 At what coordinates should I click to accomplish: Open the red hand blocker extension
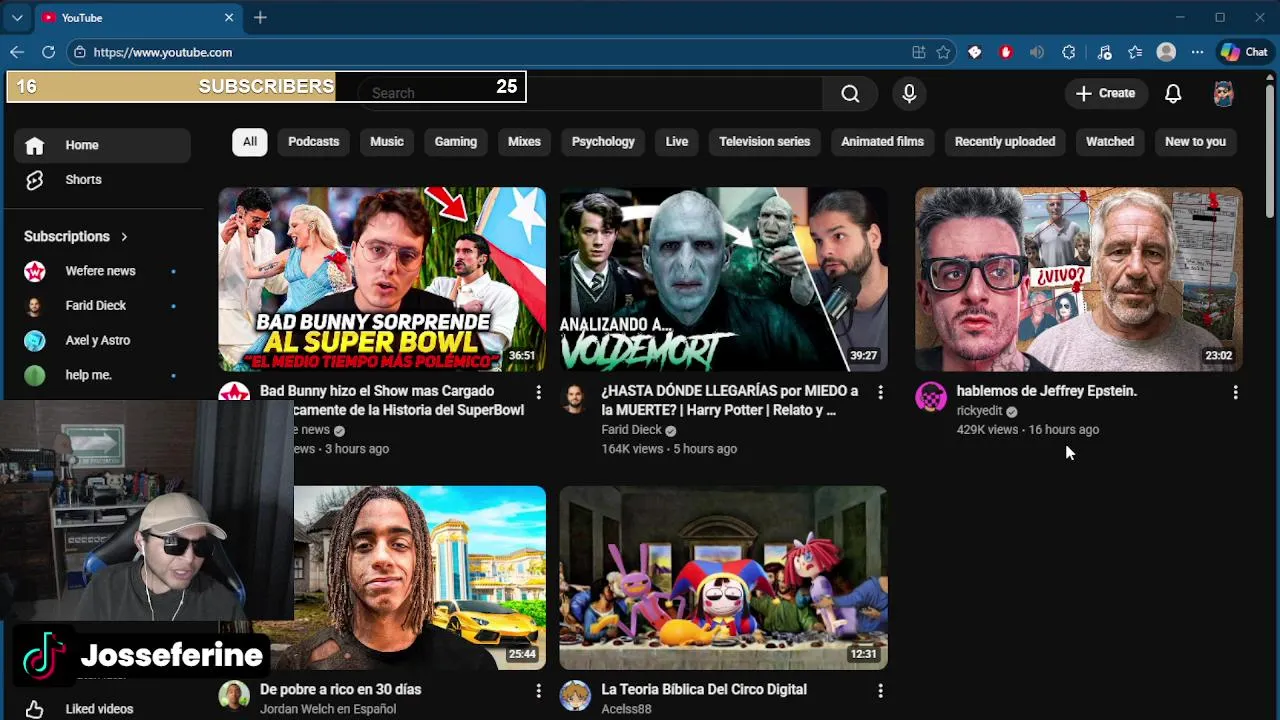click(x=1006, y=52)
